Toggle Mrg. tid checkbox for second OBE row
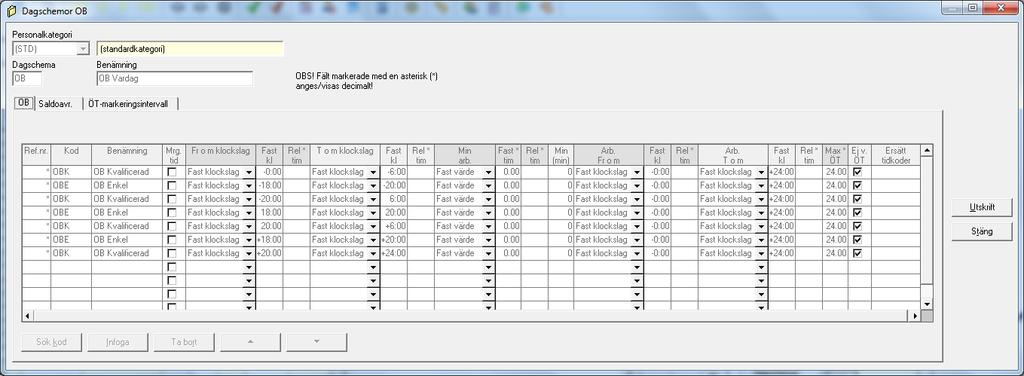This screenshot has width=1024, height=376. click(x=172, y=212)
